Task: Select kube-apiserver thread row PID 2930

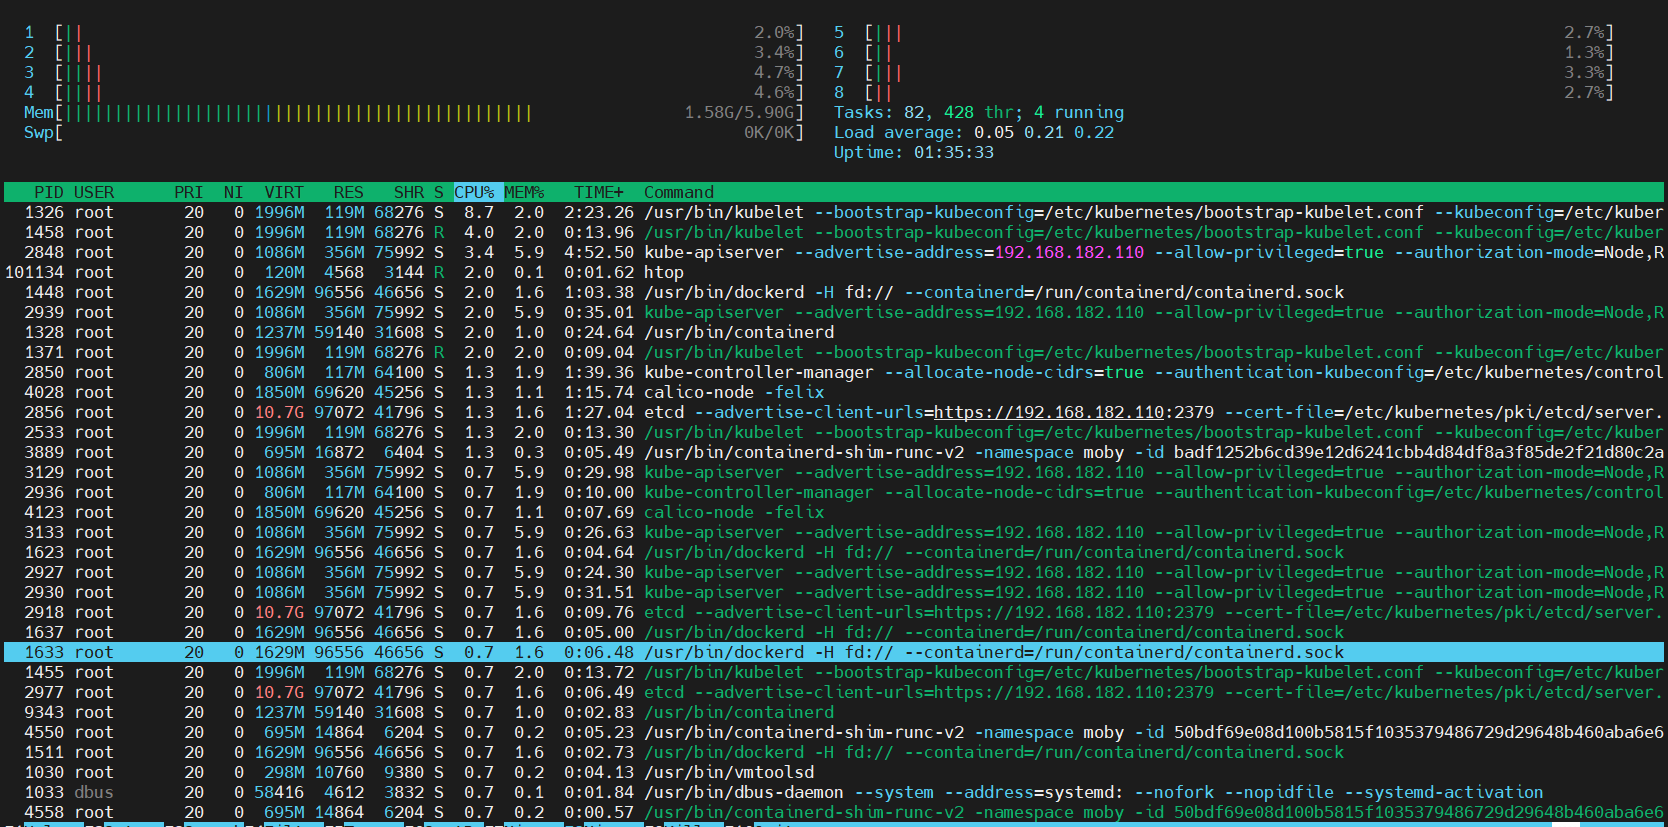Action: (x=834, y=592)
